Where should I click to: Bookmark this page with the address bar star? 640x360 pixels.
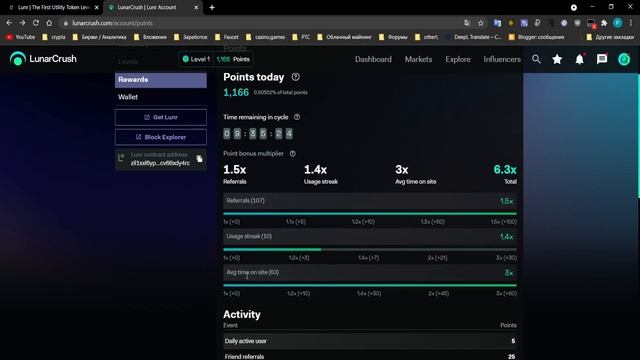[481, 23]
